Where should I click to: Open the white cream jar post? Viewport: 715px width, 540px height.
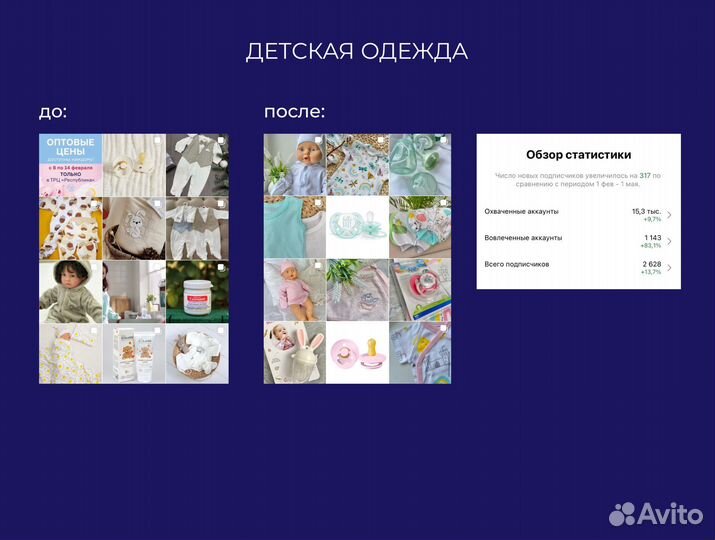[x=197, y=292]
